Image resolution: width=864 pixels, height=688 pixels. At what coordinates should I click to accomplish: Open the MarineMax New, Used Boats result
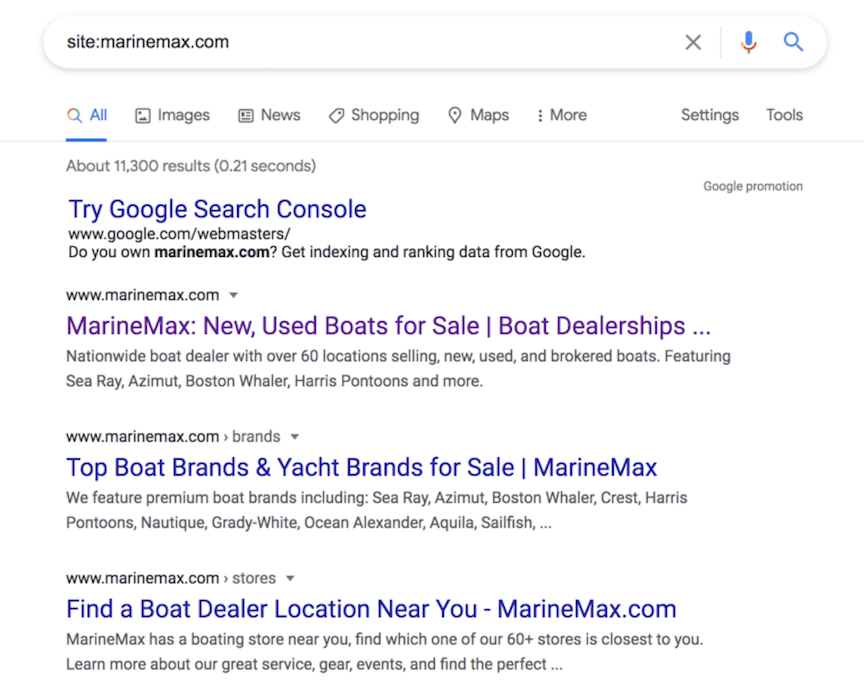(388, 326)
